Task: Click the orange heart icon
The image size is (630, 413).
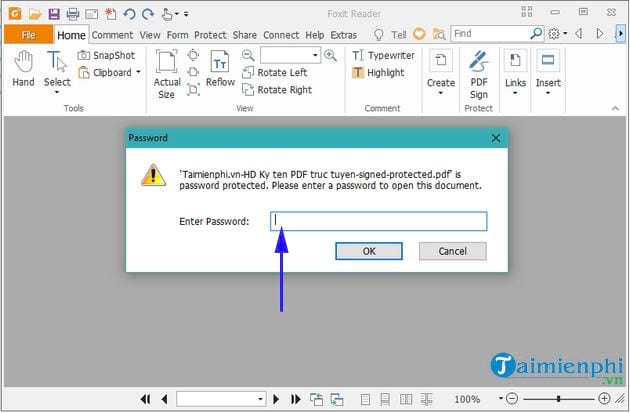Action: coord(419,34)
